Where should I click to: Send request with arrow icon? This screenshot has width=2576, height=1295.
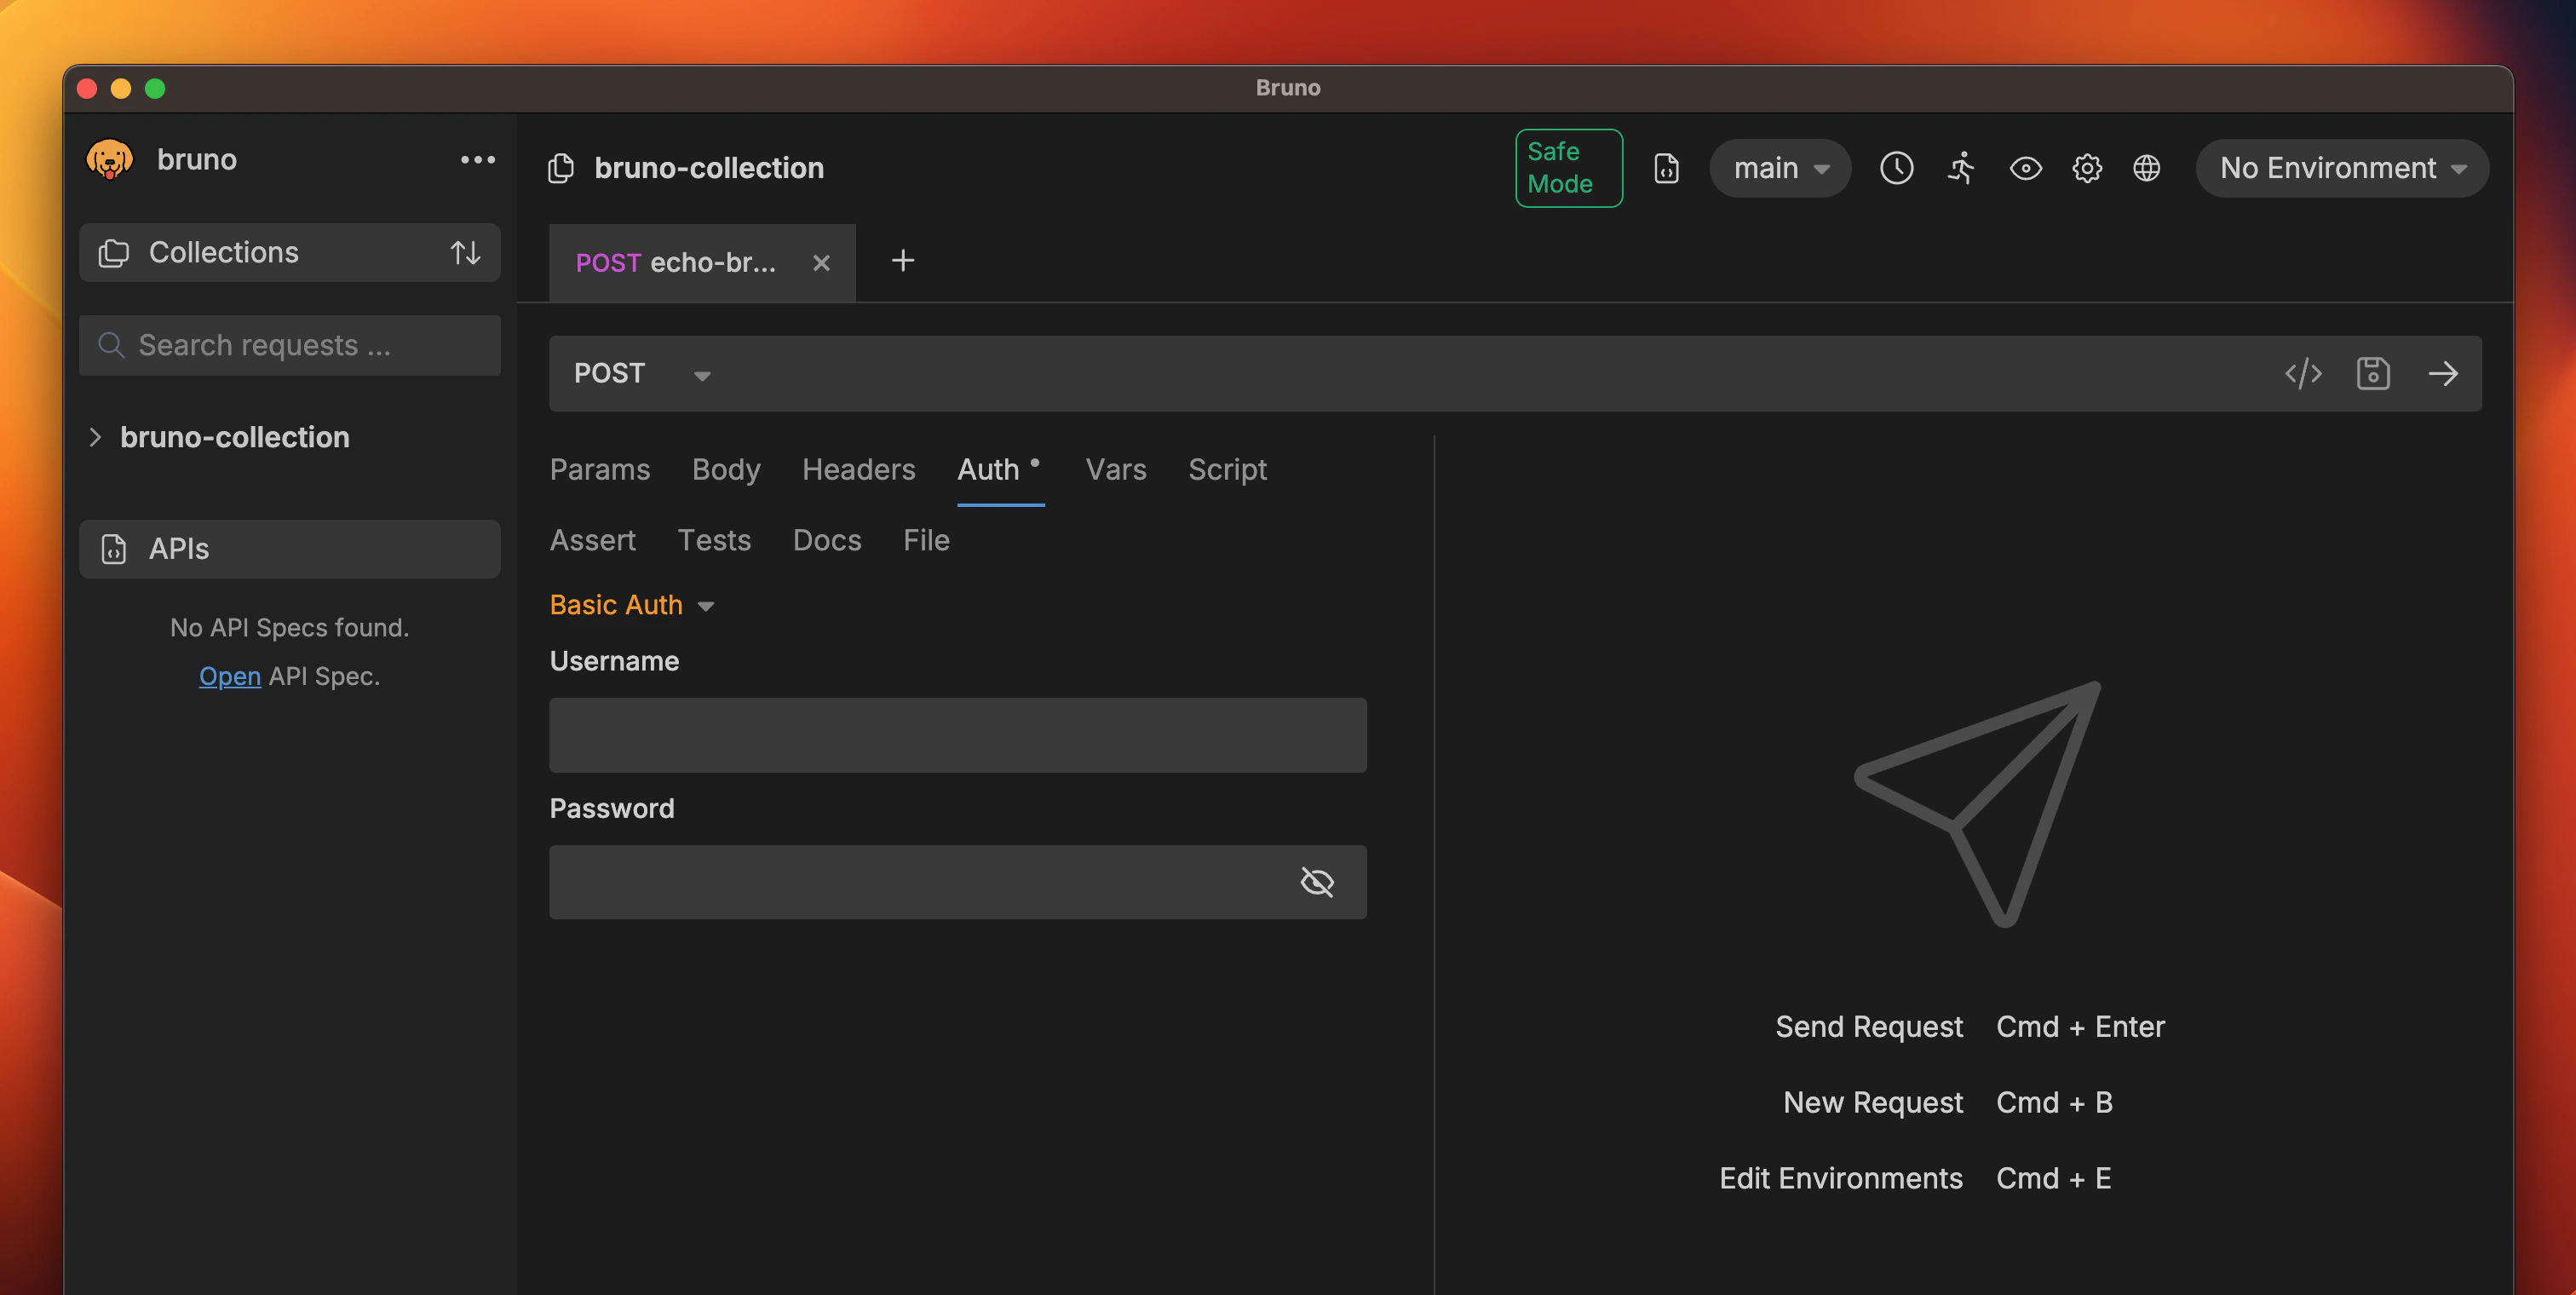[x=2442, y=373]
